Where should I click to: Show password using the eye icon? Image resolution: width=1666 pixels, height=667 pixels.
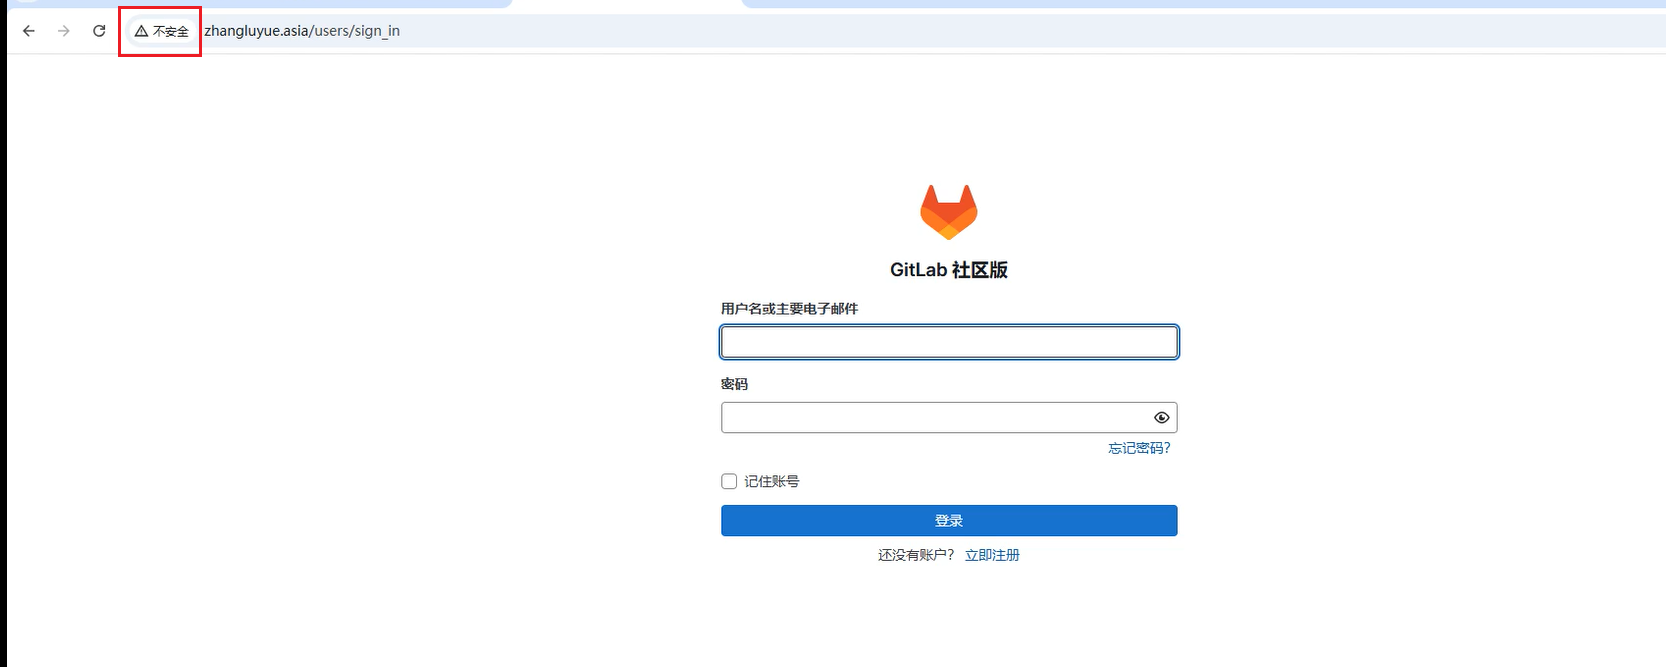pyautogui.click(x=1161, y=417)
